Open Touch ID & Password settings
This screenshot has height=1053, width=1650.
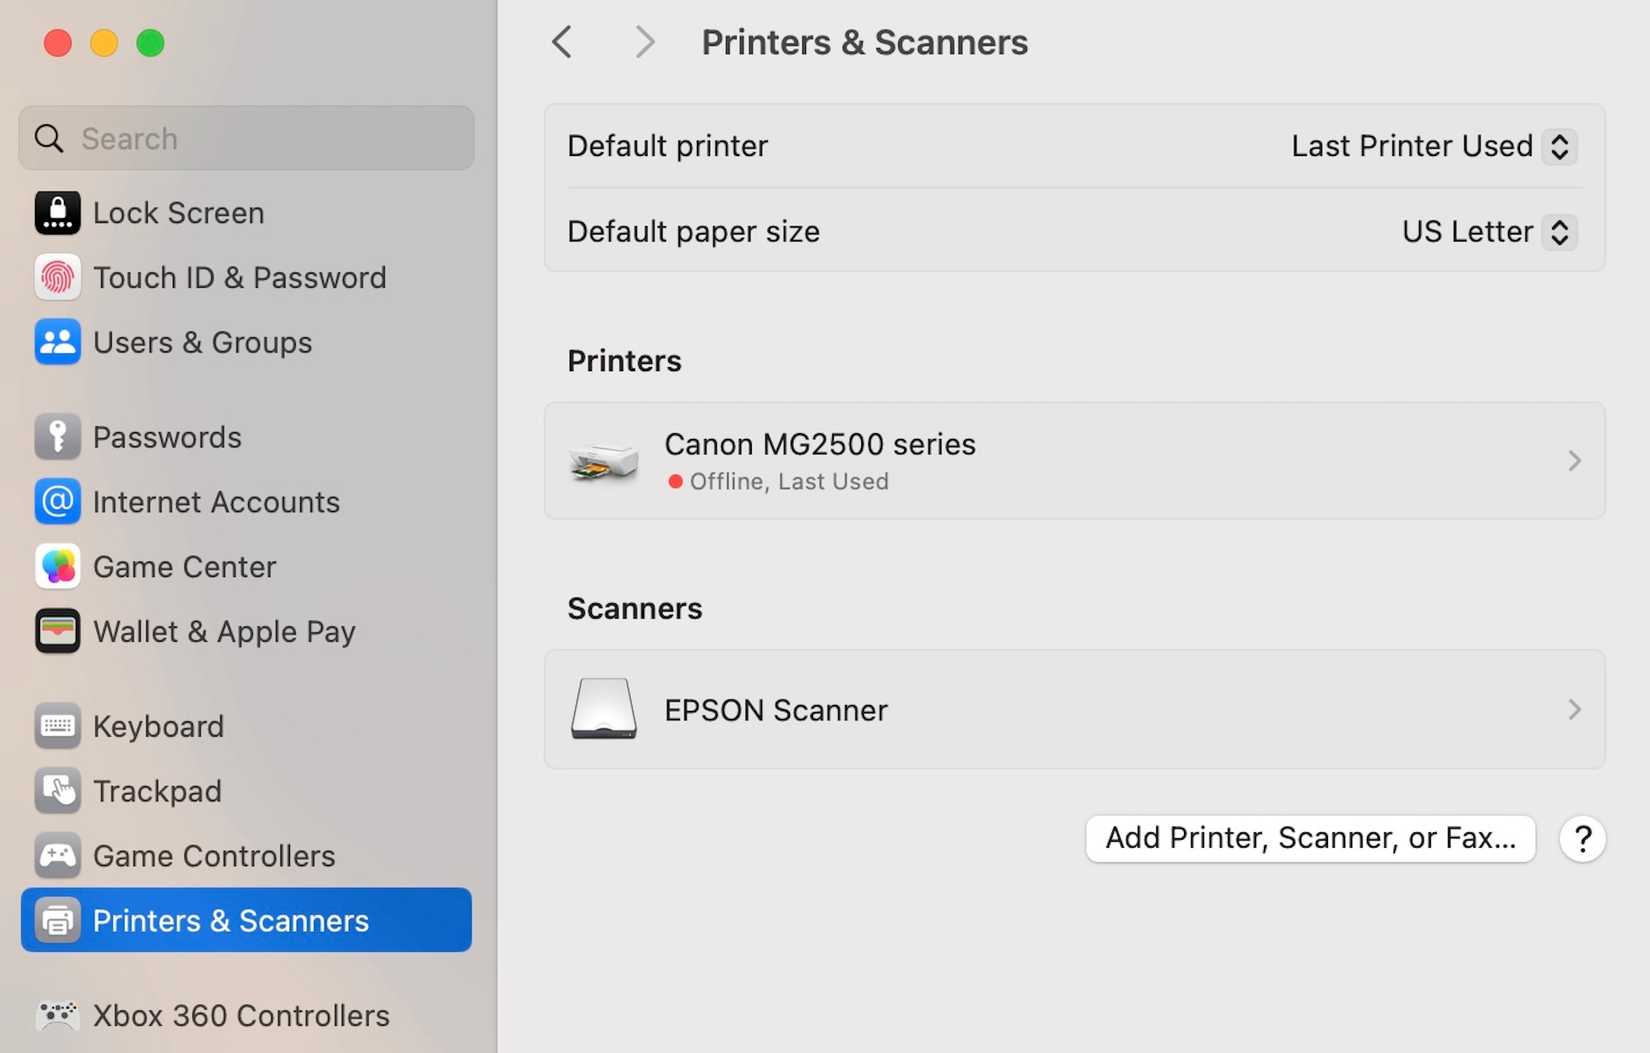(x=246, y=278)
